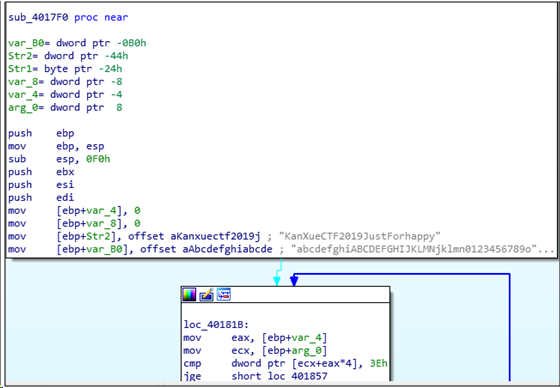
Task: Click the 'jge short loc_401857' instruction
Action: pos(255,376)
